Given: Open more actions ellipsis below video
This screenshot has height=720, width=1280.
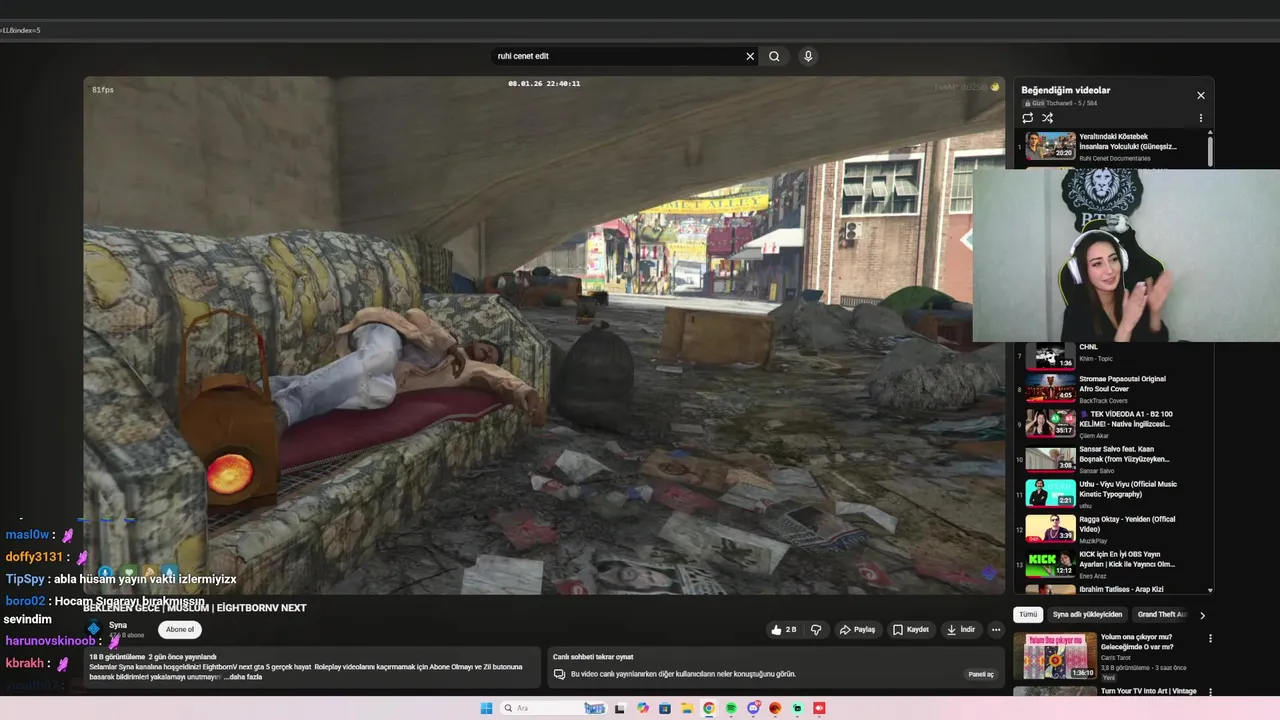Looking at the screenshot, I should point(996,630).
